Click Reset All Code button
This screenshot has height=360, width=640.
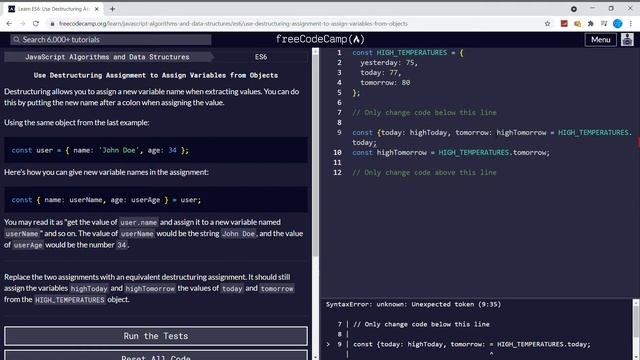(x=156, y=356)
